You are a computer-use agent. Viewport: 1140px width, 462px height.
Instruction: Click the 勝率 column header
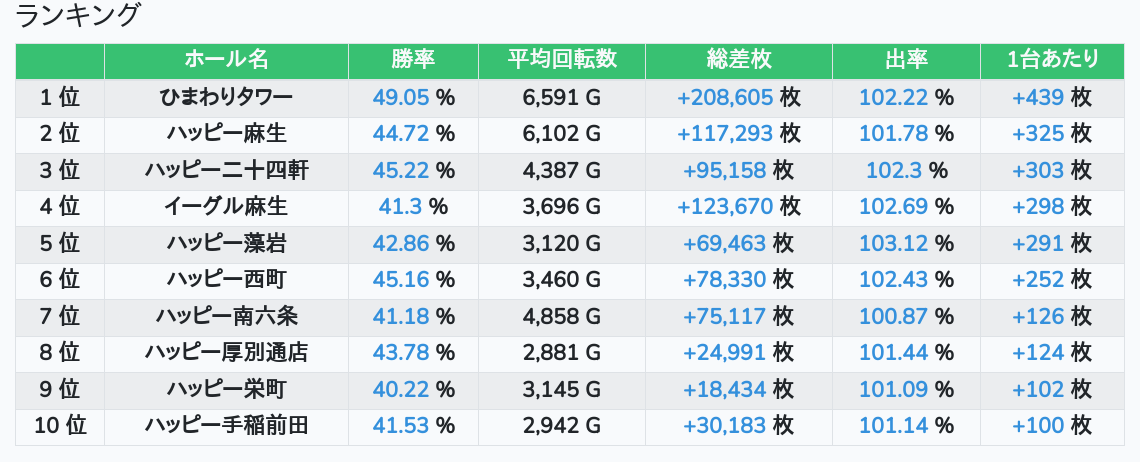[413, 60]
